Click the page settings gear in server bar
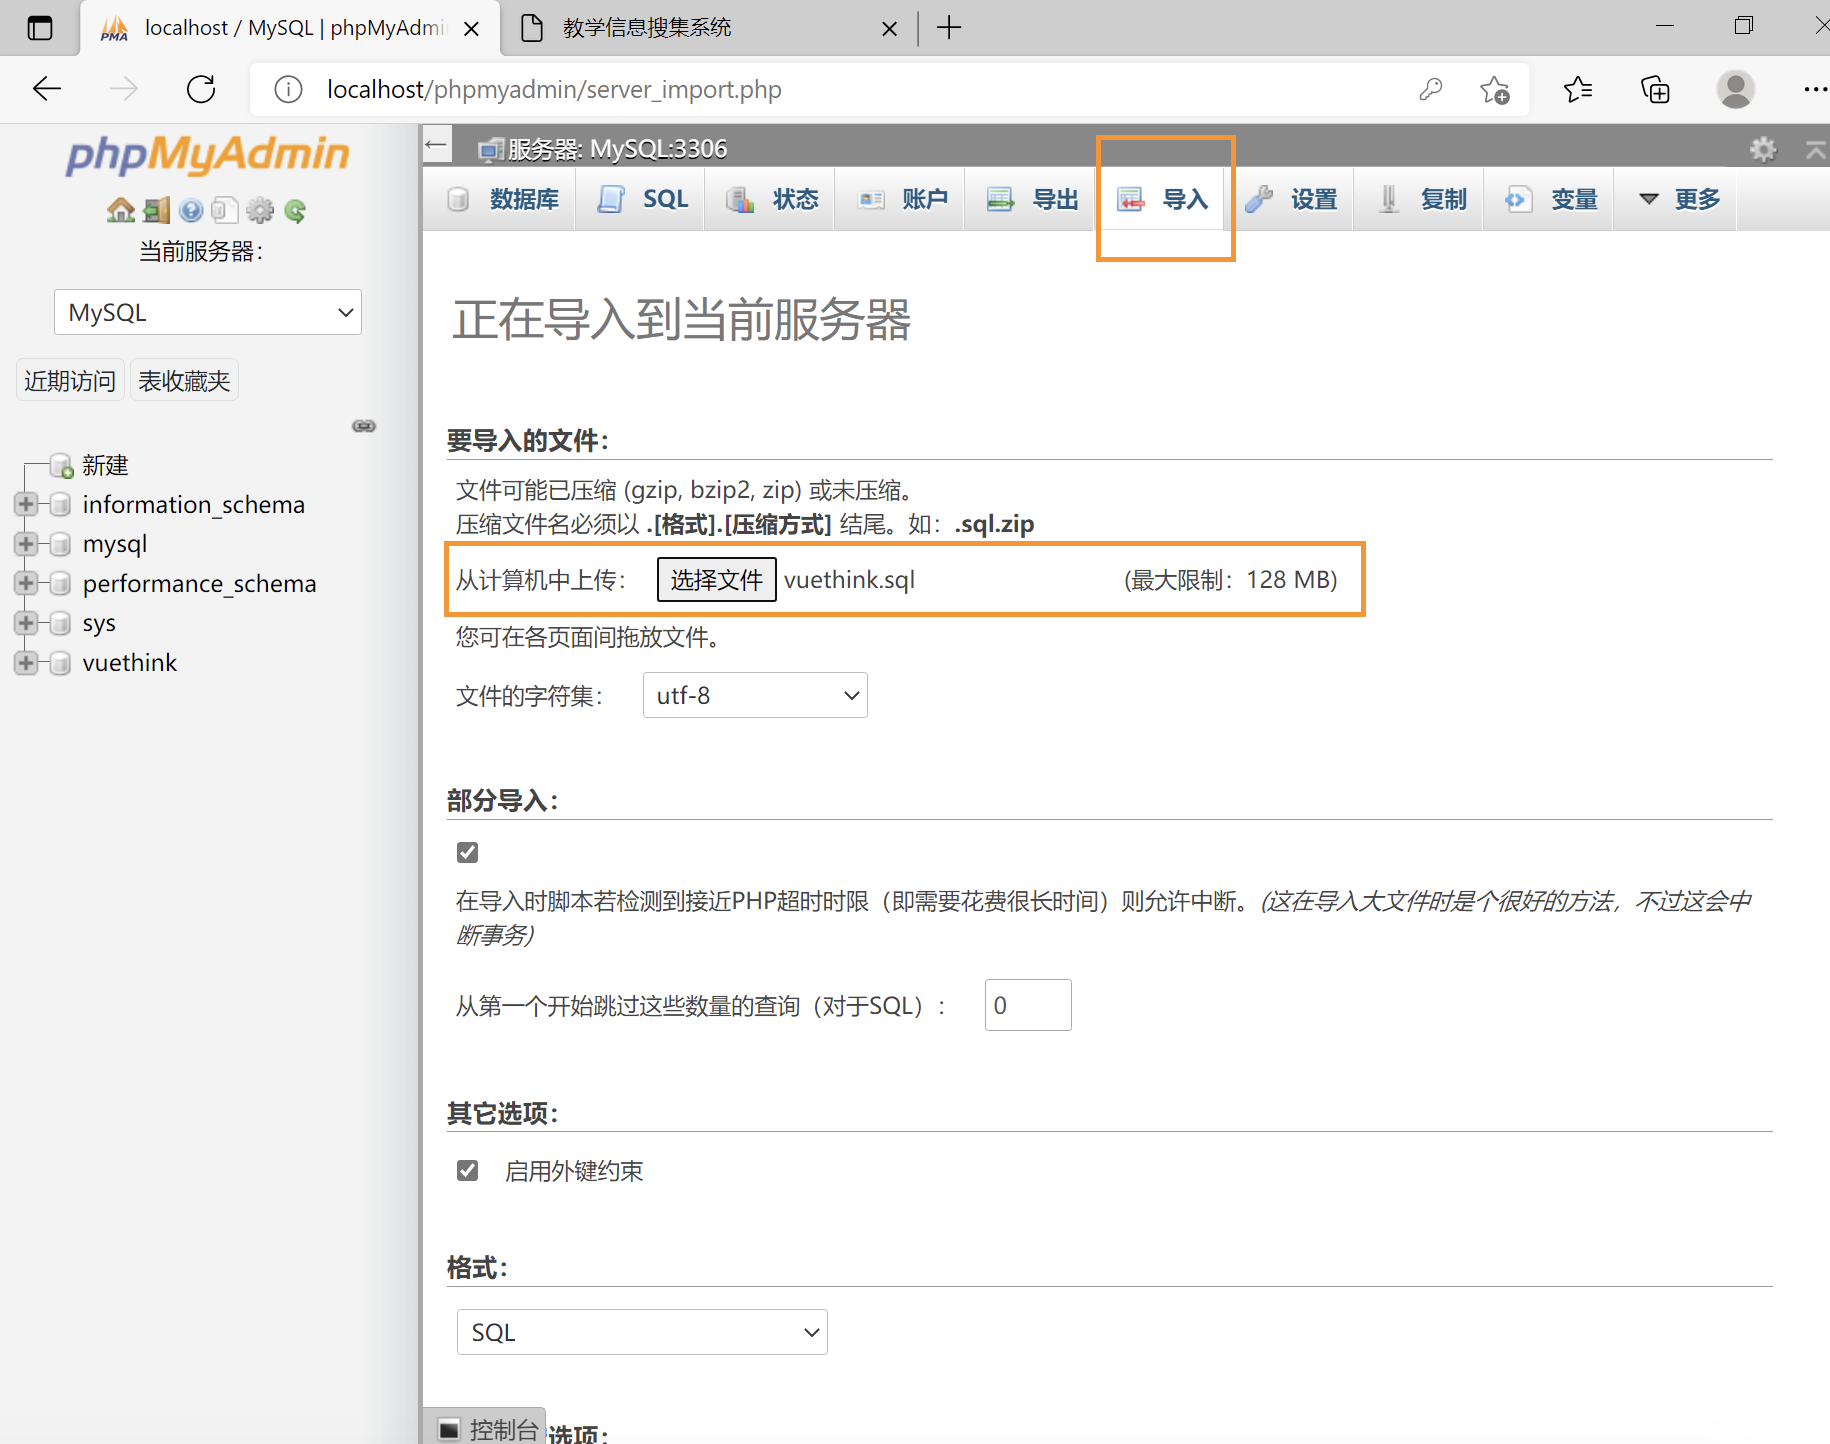The height and width of the screenshot is (1444, 1830). [x=1763, y=149]
